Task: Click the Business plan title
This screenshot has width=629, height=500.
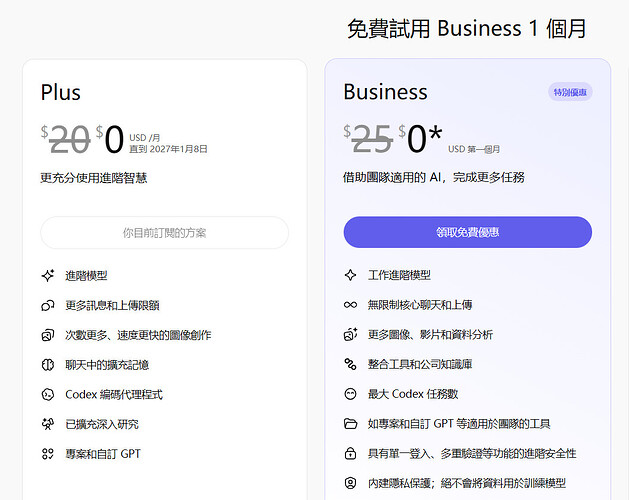Action: (386, 92)
